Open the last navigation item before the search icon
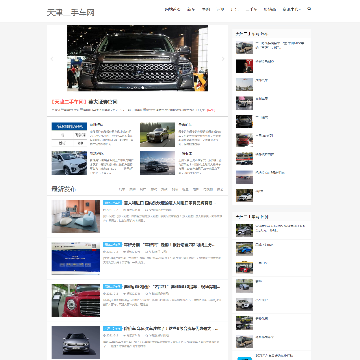This screenshot has width=360, height=360. coord(291,9)
